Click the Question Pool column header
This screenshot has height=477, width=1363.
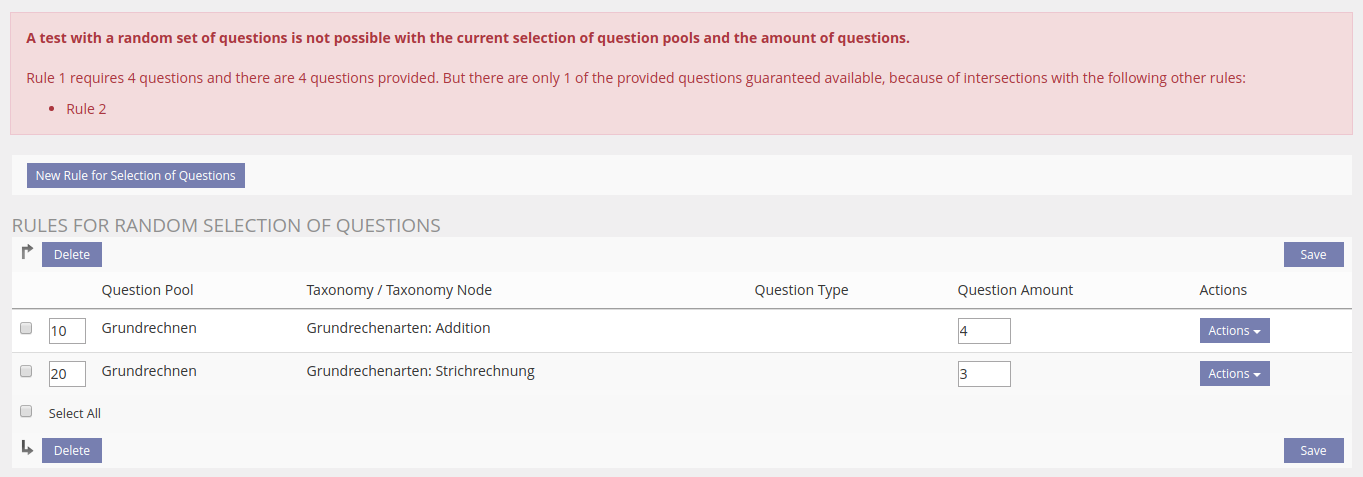tap(147, 290)
